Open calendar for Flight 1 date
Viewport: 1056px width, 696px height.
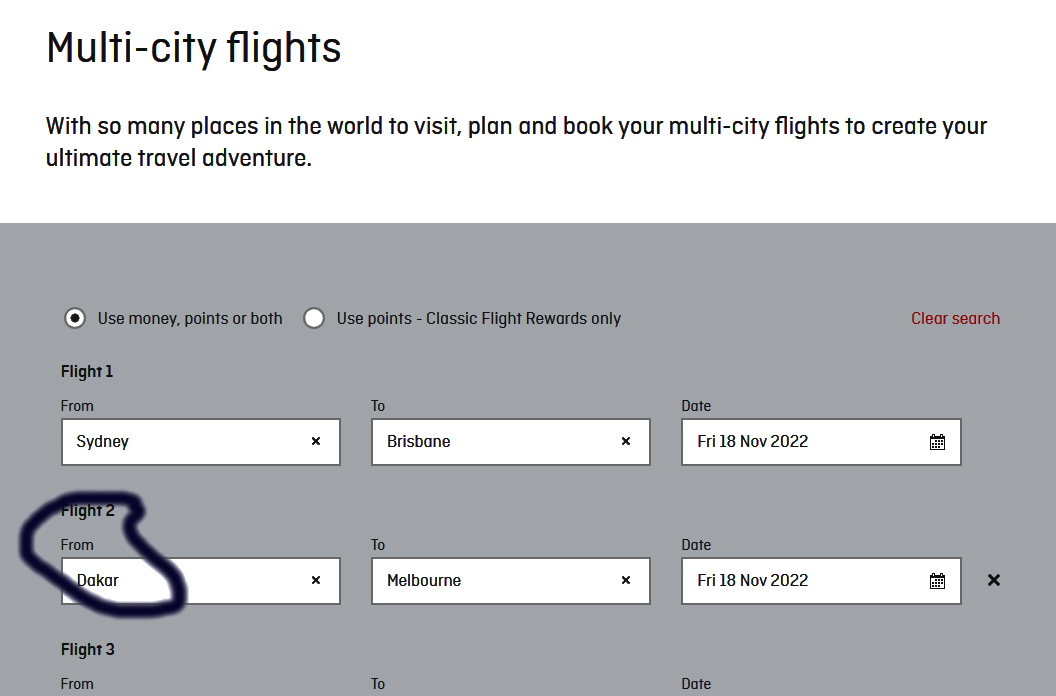[x=937, y=442]
